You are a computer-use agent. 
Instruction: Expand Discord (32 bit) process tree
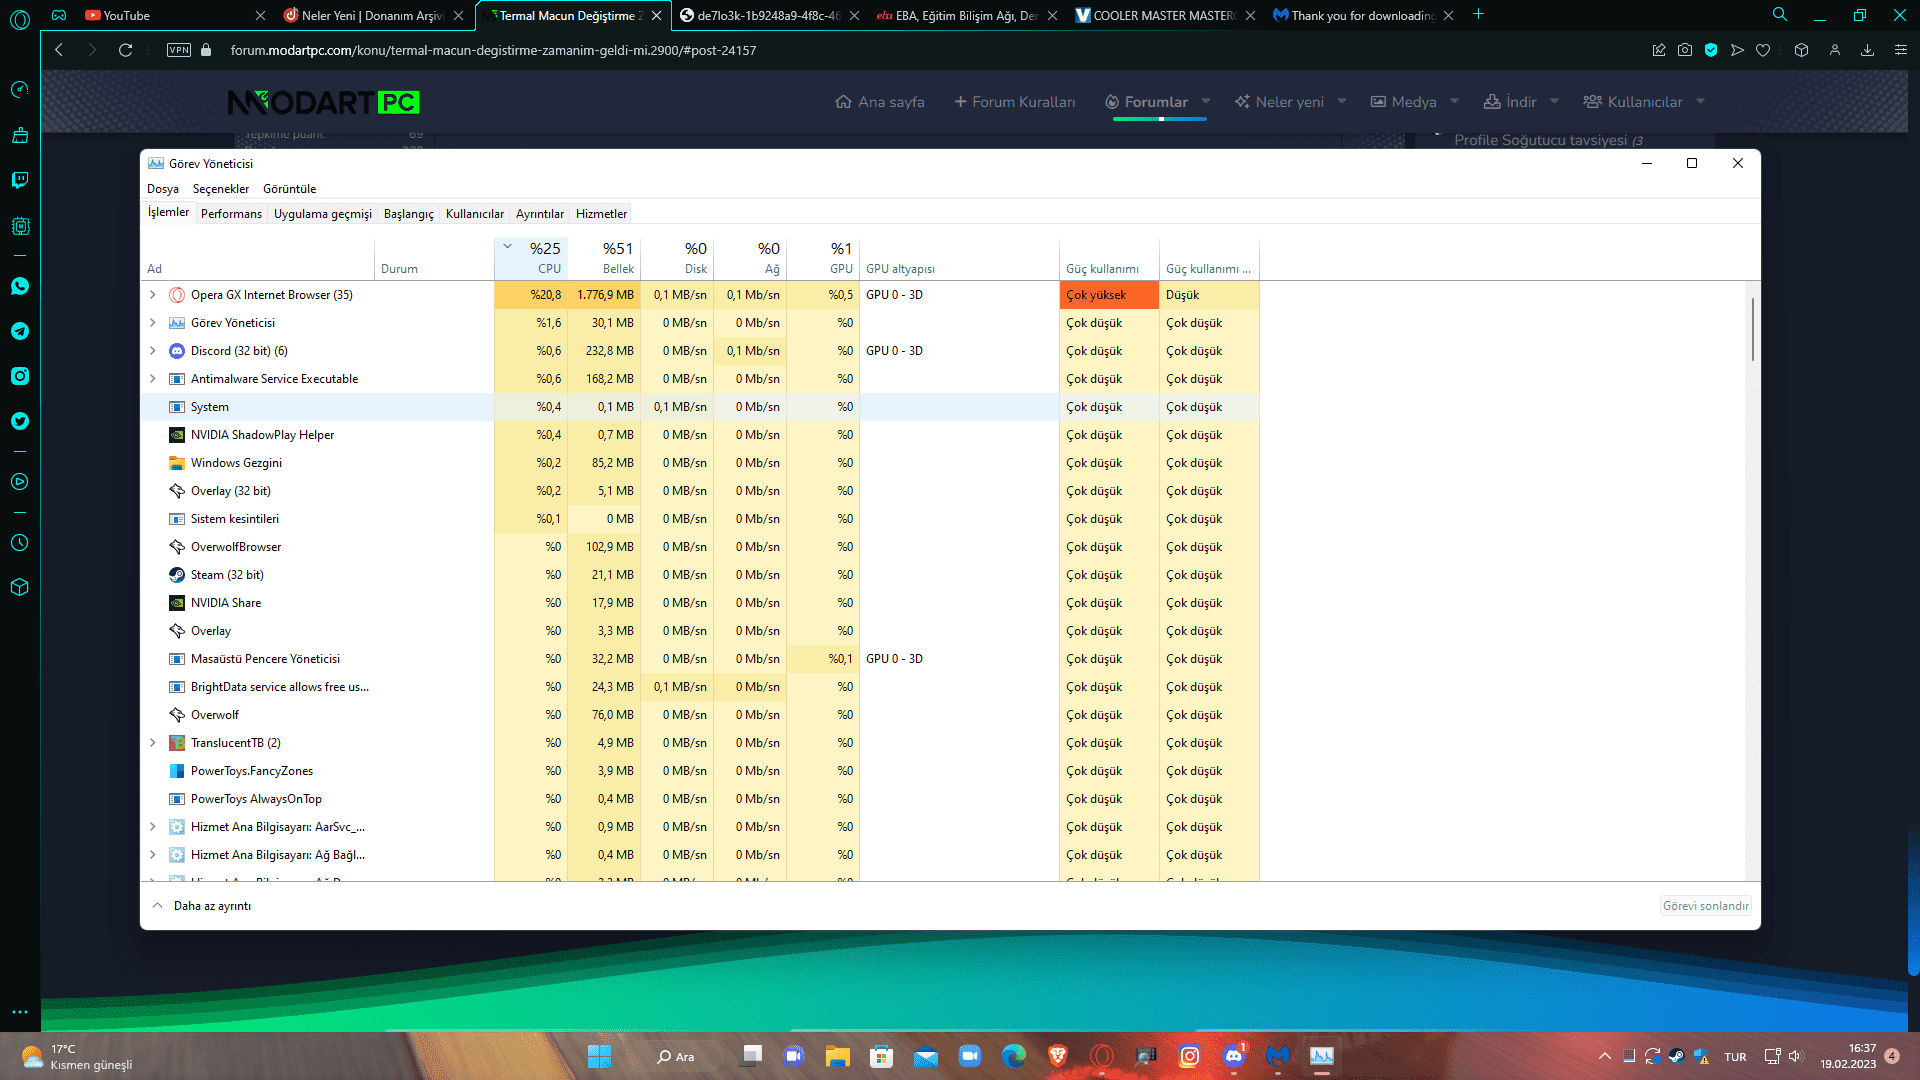click(x=152, y=351)
